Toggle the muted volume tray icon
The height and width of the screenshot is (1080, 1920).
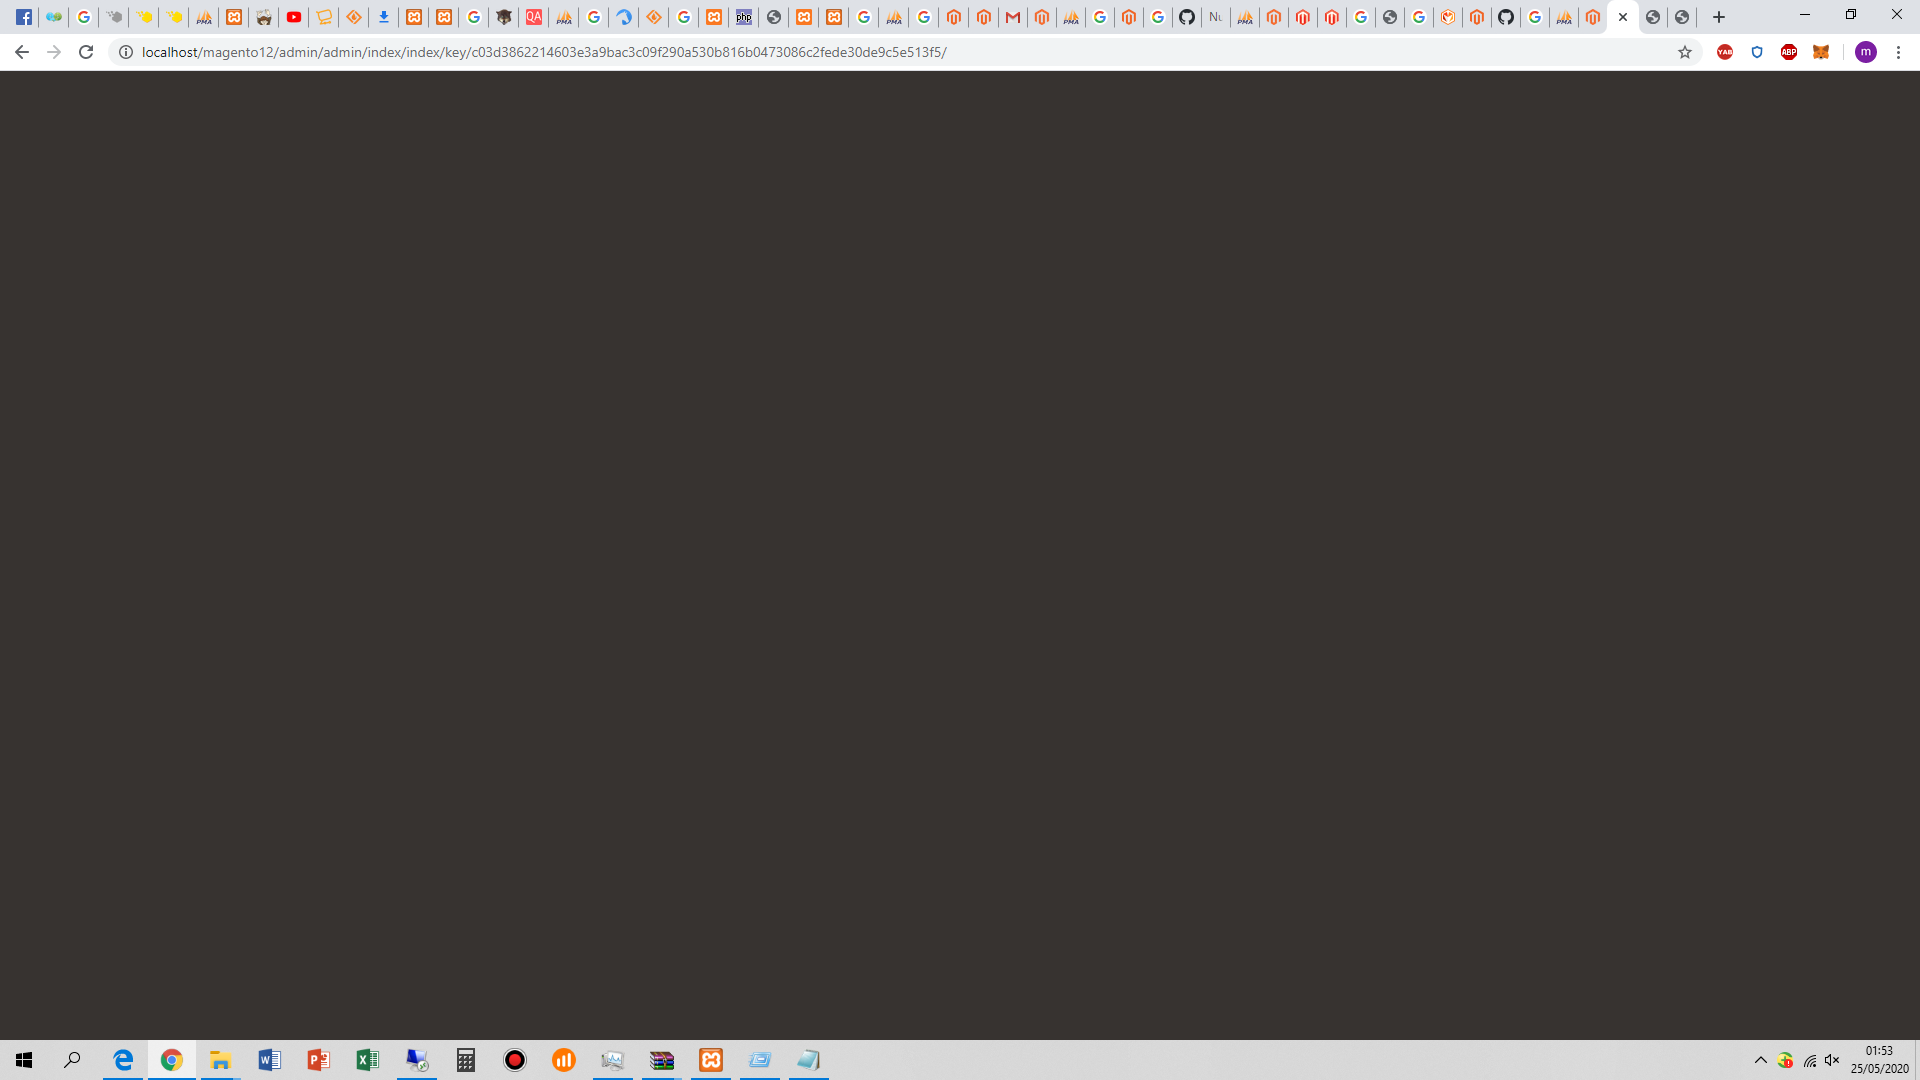[x=1832, y=1060]
